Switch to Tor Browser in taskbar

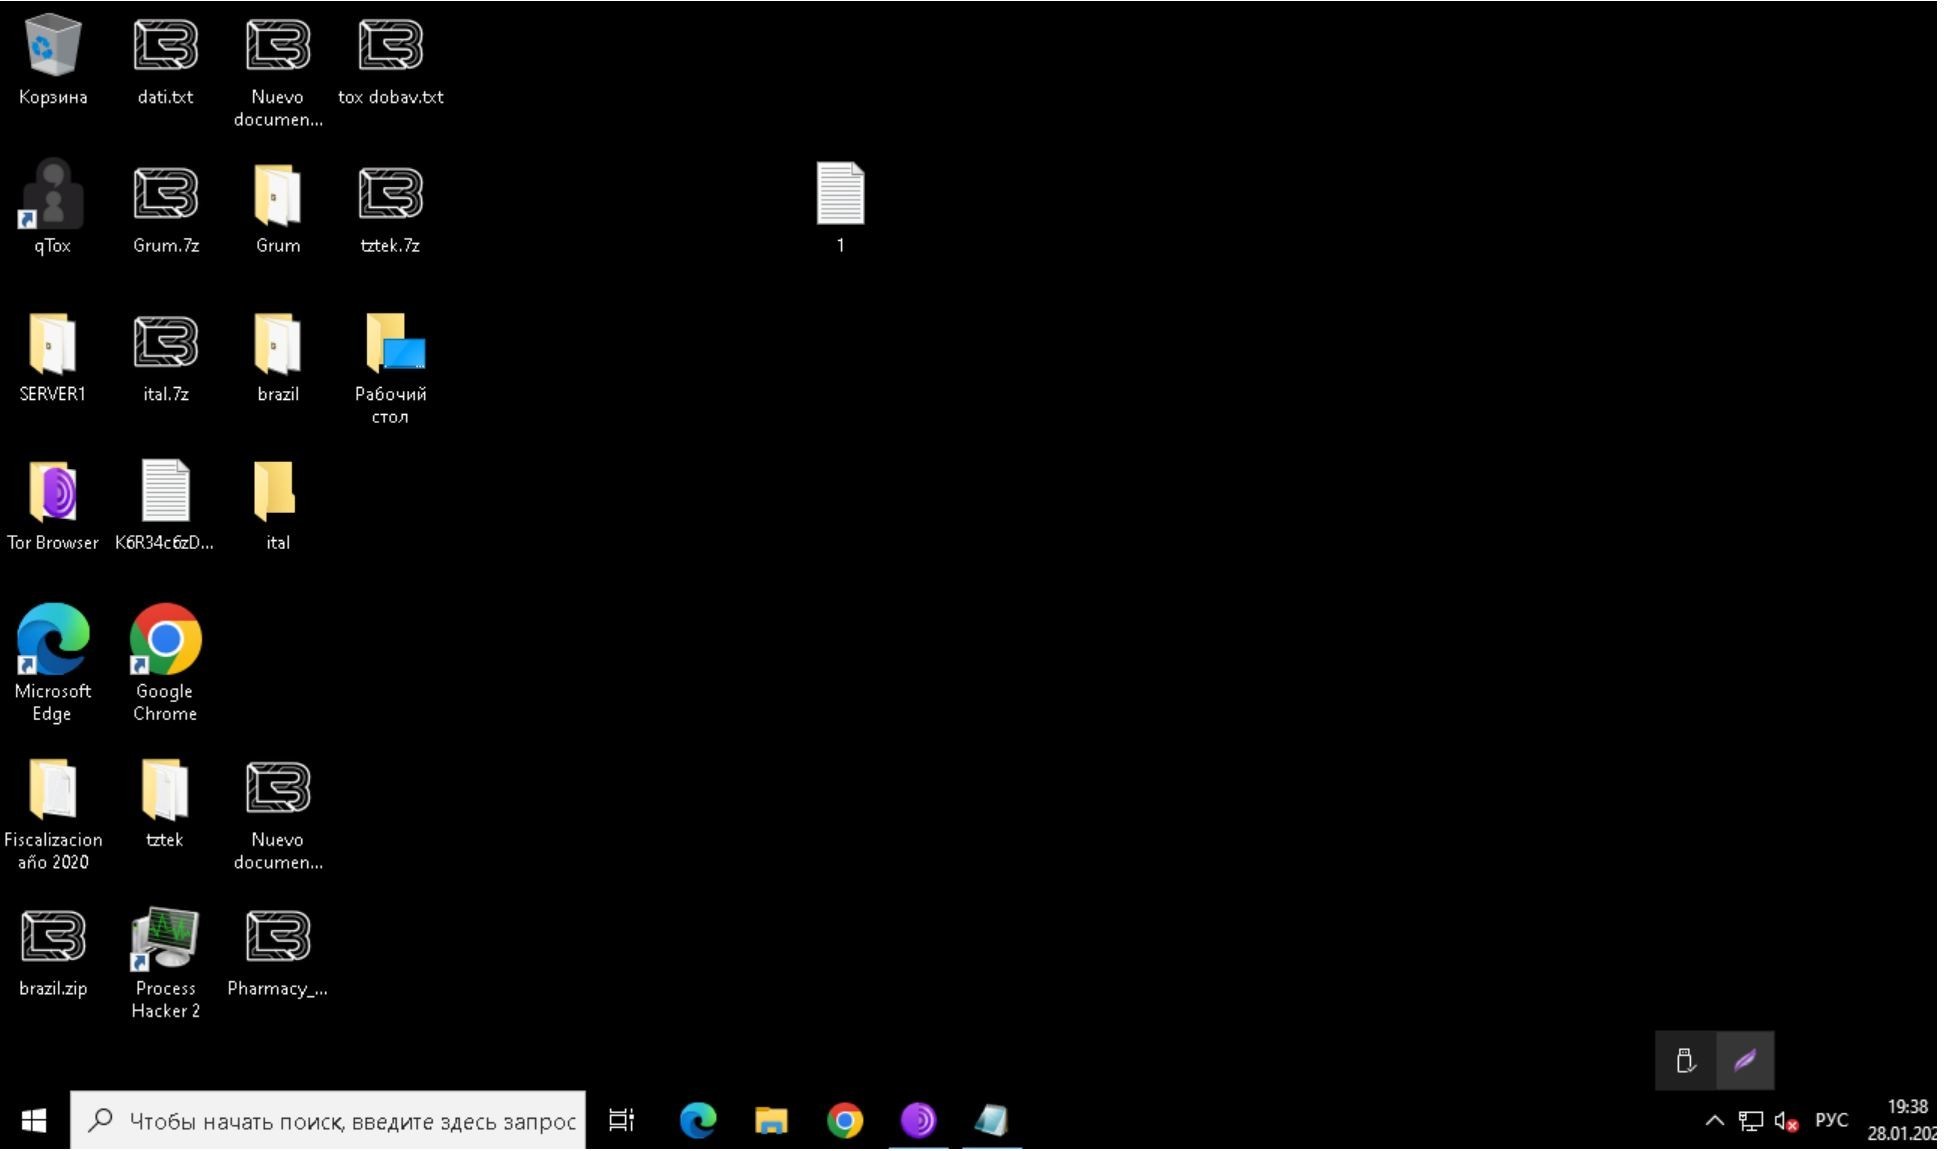coord(918,1121)
